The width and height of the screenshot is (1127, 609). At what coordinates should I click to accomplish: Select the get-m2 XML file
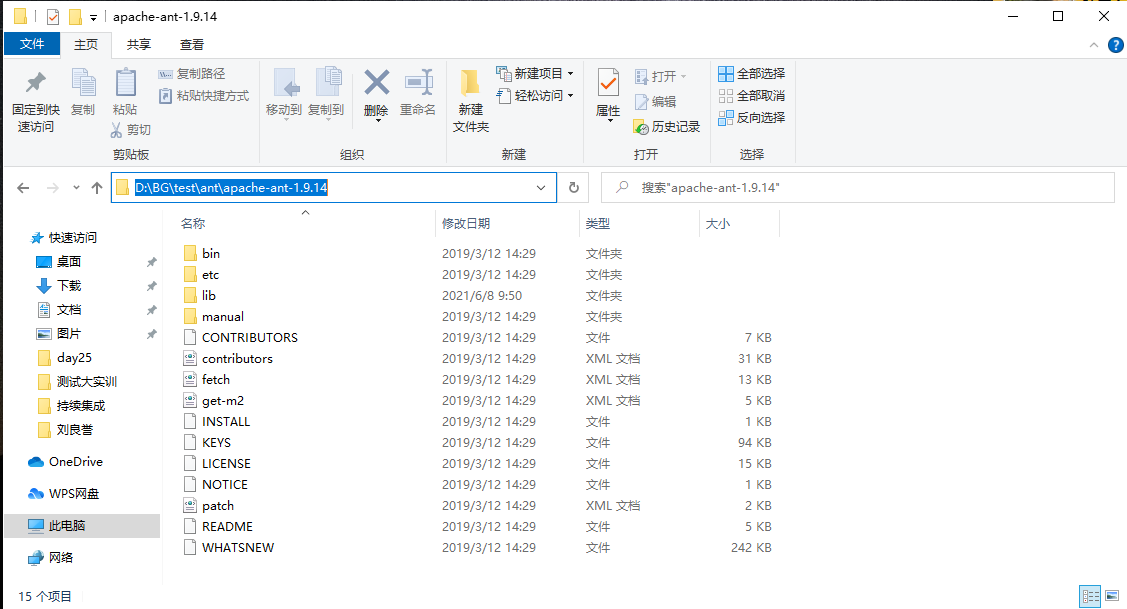213,400
